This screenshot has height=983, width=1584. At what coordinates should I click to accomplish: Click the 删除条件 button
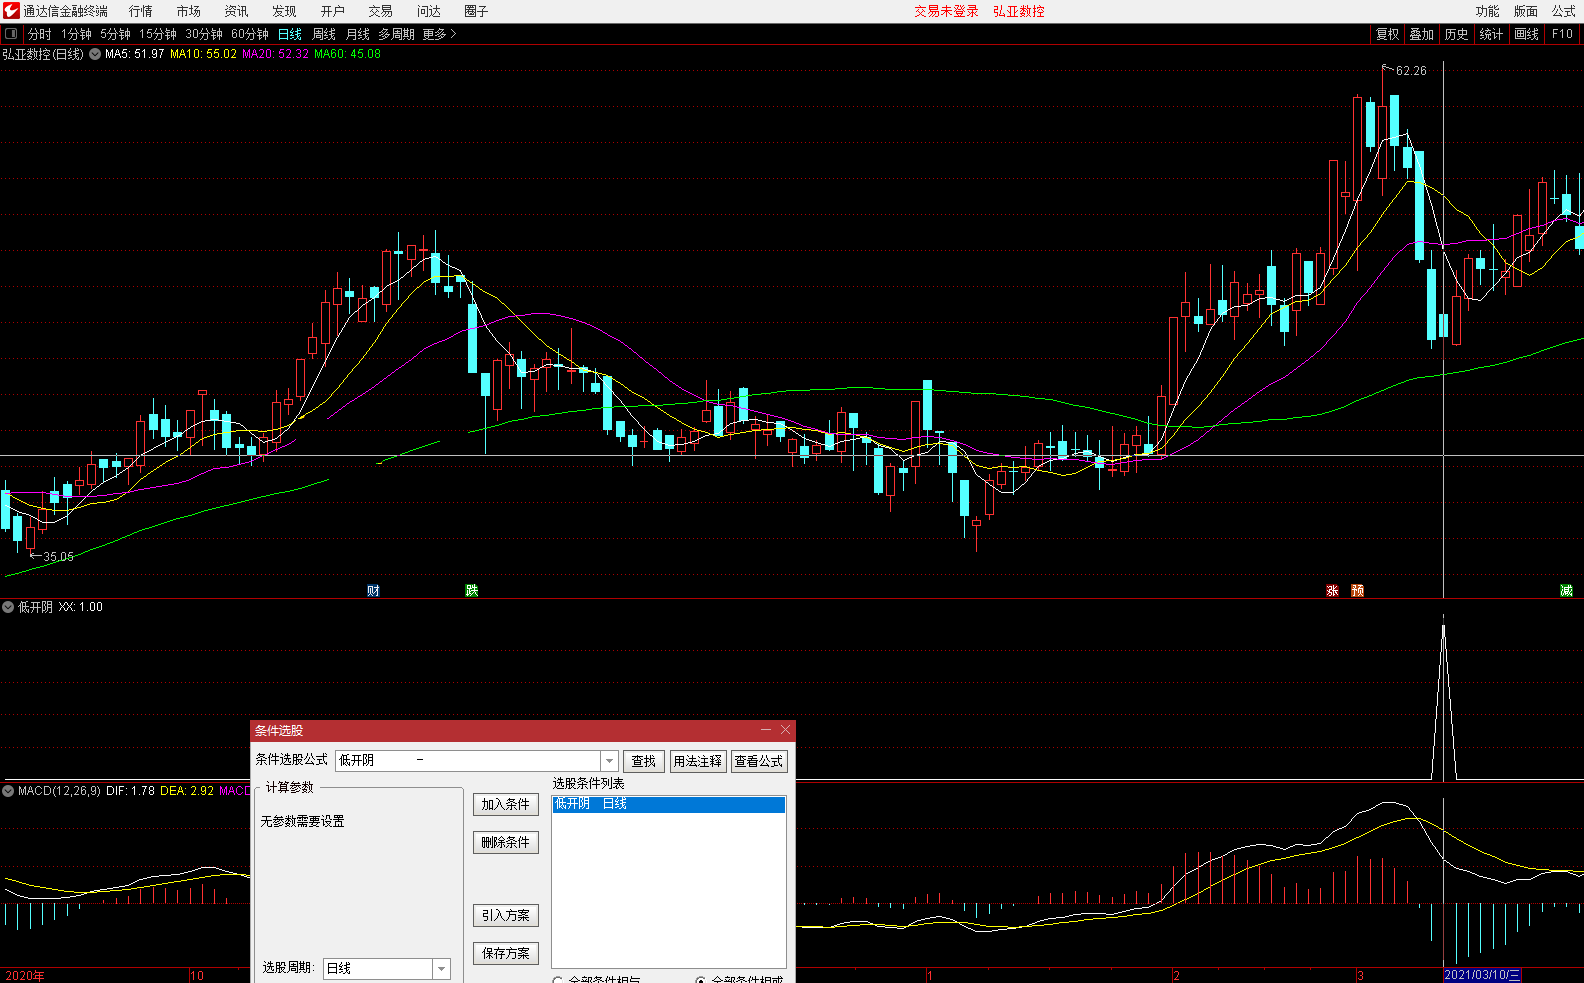506,842
